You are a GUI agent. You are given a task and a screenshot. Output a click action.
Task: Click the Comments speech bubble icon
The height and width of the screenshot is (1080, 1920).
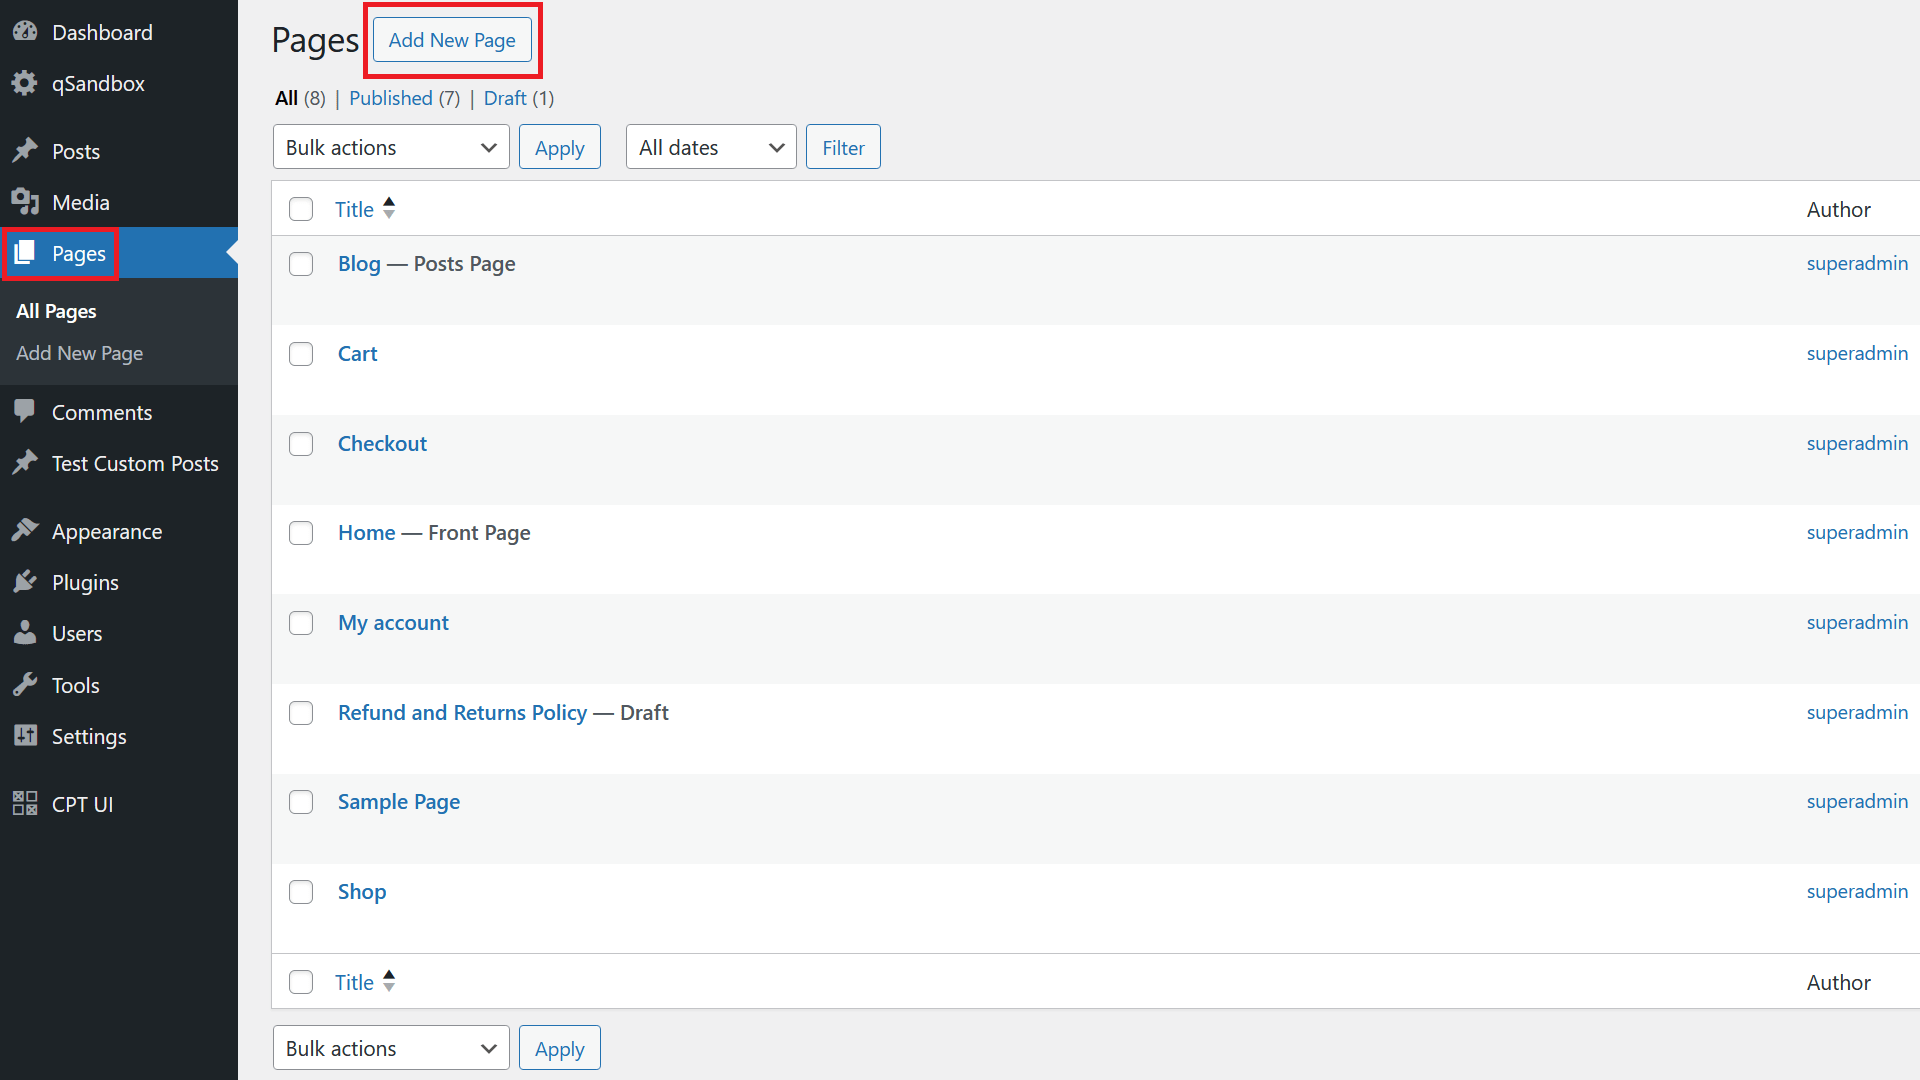(x=25, y=412)
